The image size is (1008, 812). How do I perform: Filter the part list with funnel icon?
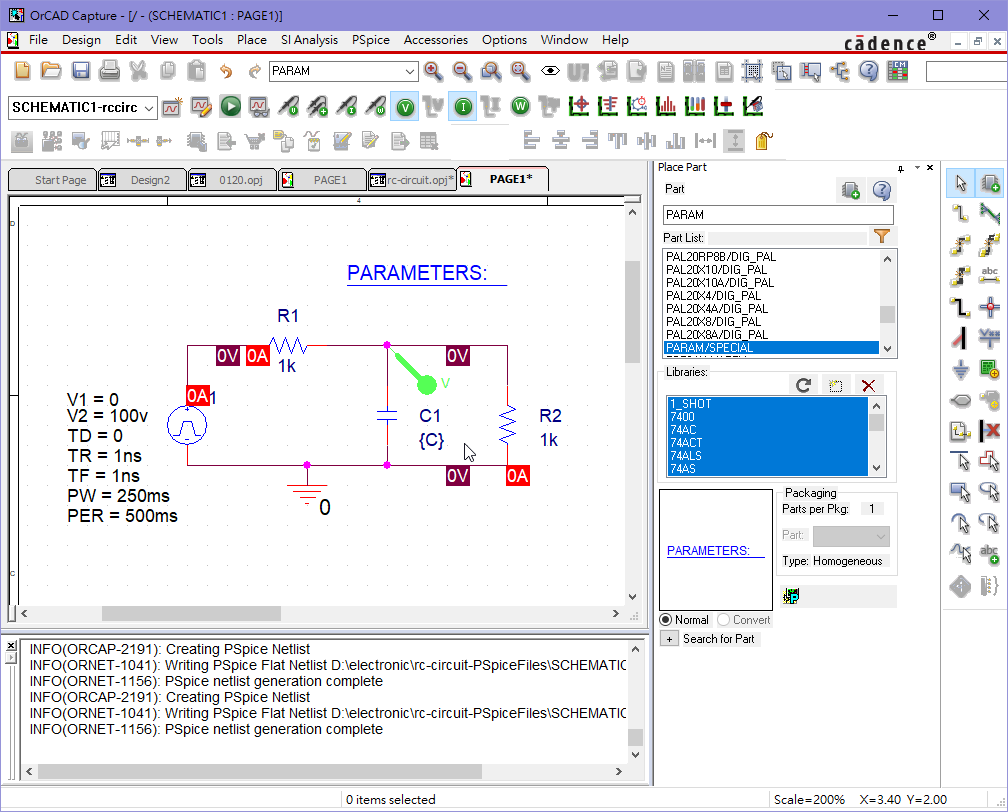tap(882, 237)
